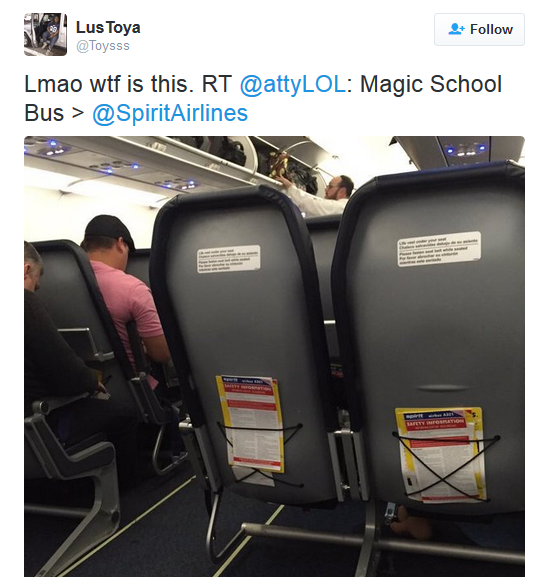Click the white placard on left seatback
Screen dimensions: 549x577
tap(229, 258)
